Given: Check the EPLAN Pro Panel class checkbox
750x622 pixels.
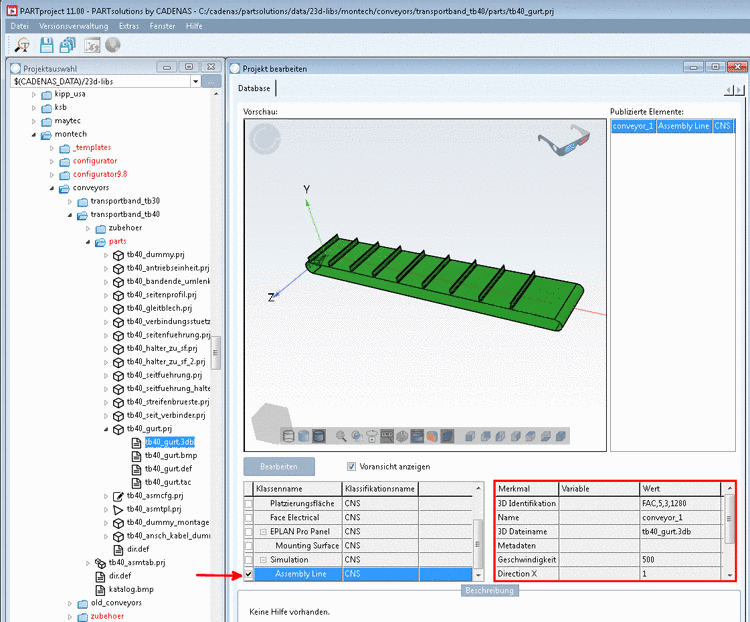Looking at the screenshot, I should 248,532.
